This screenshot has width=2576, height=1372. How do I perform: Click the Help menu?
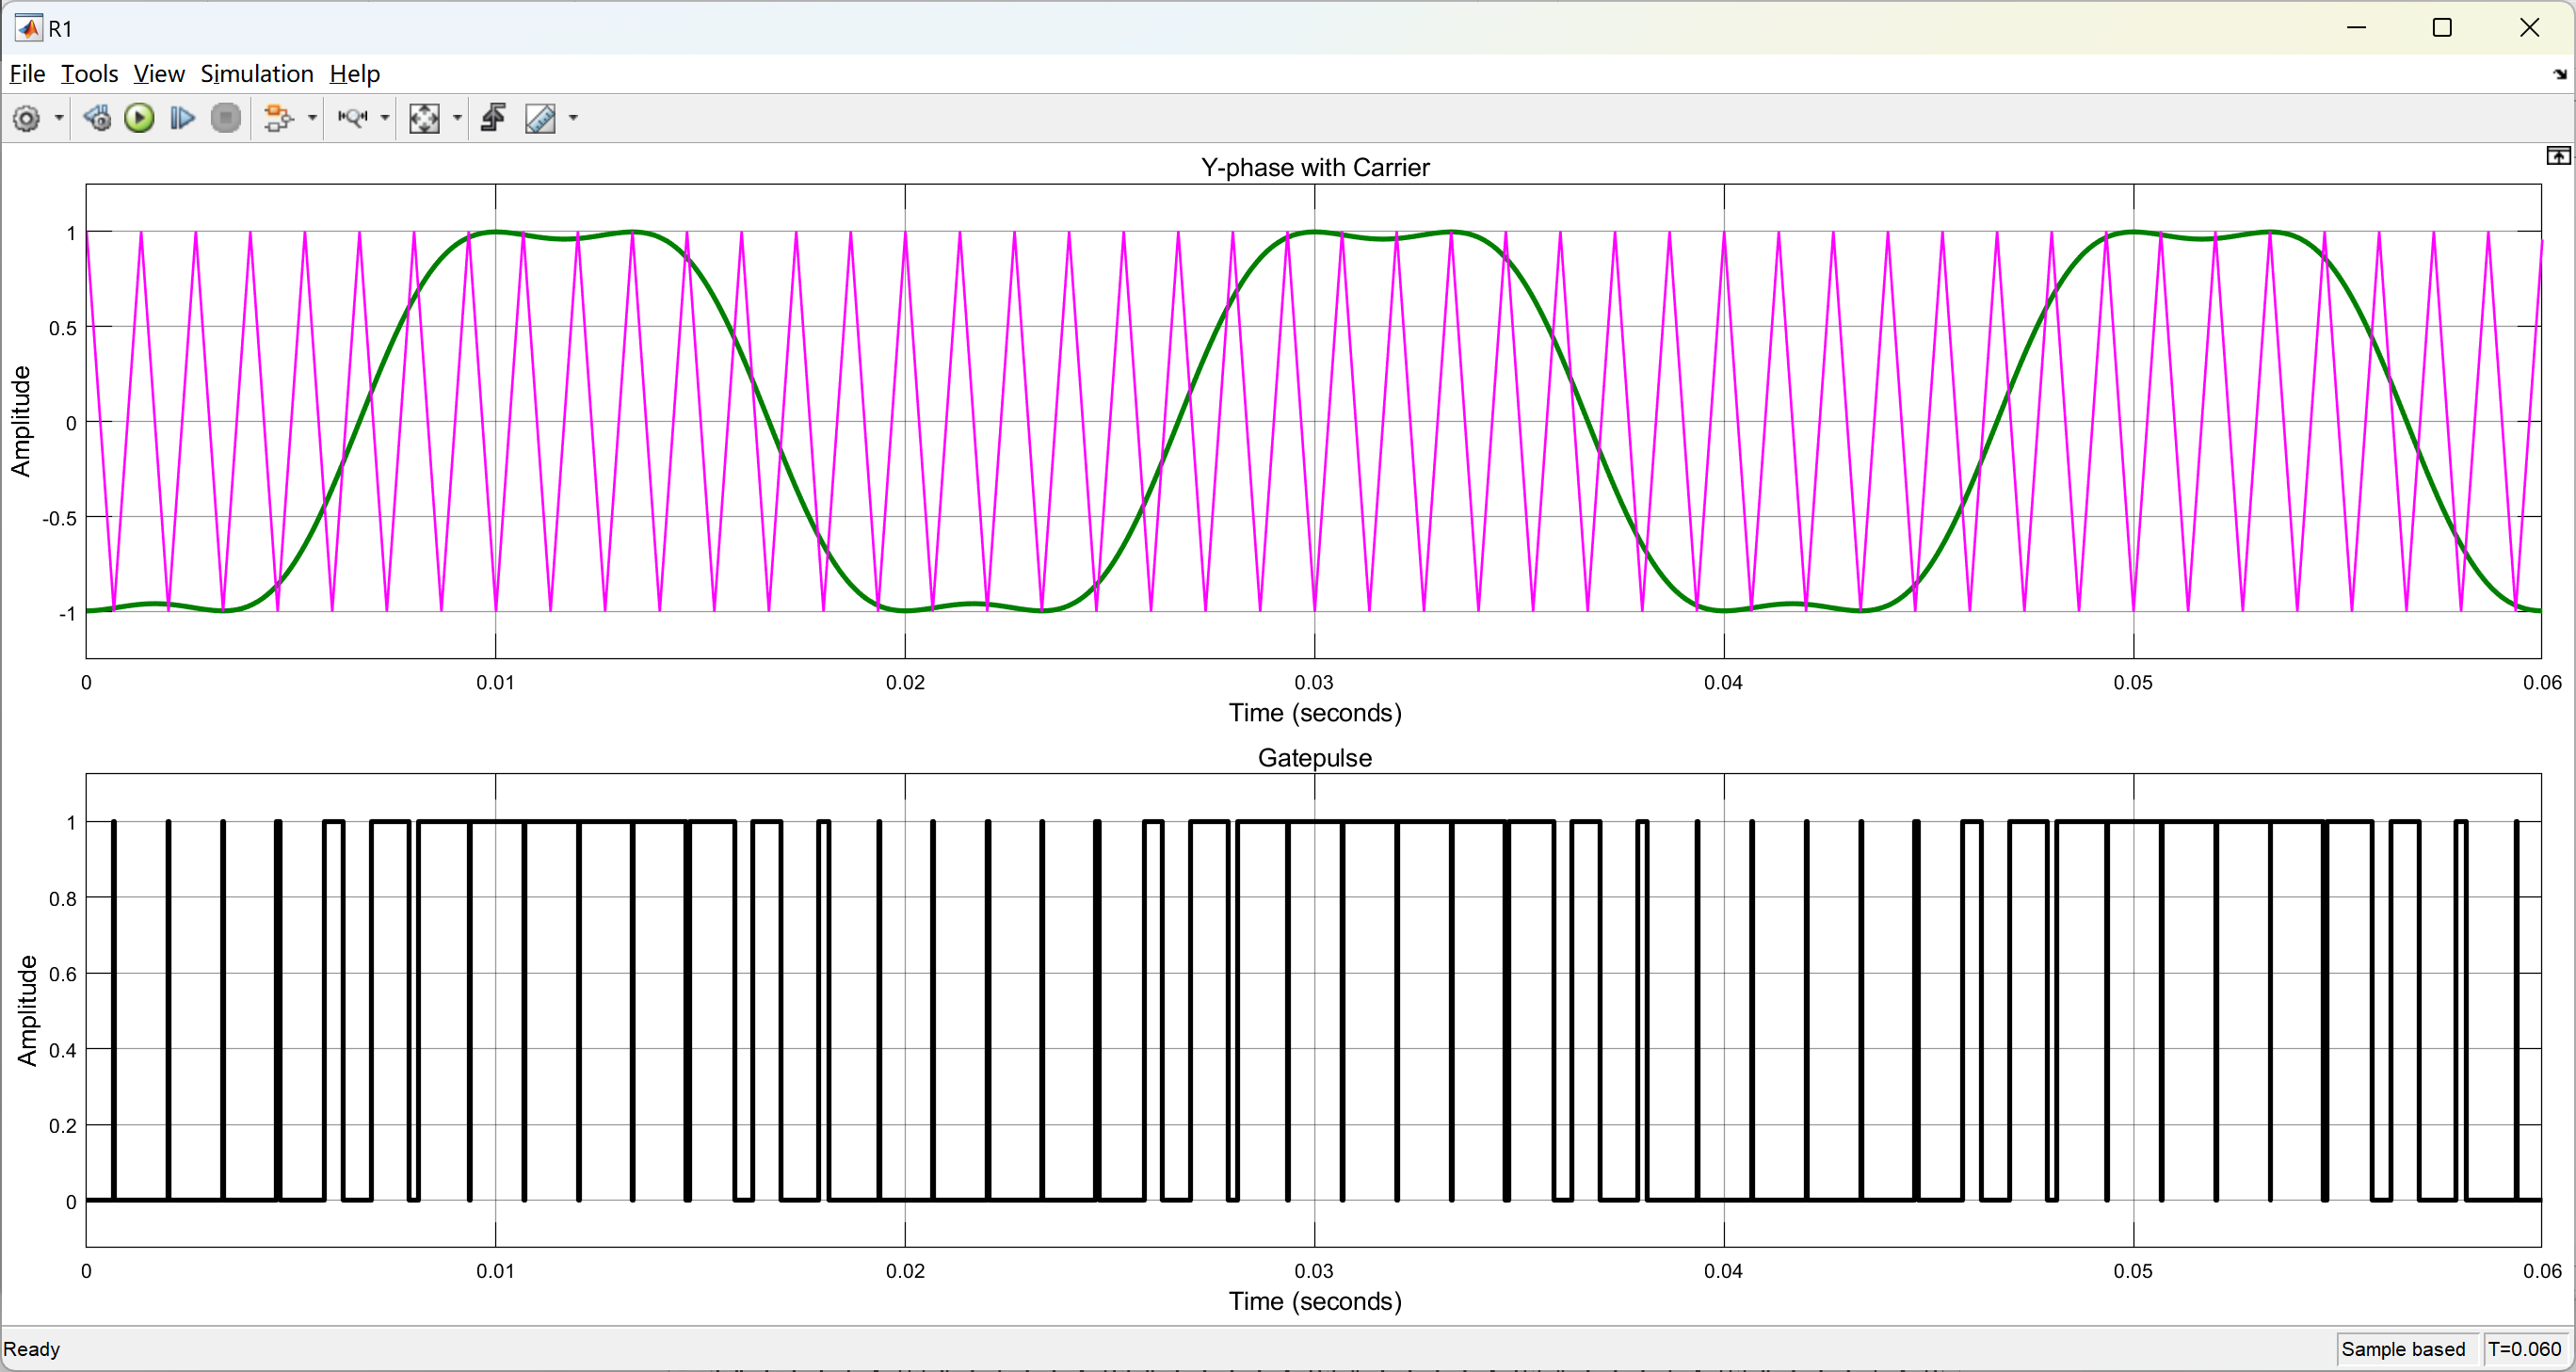355,74
